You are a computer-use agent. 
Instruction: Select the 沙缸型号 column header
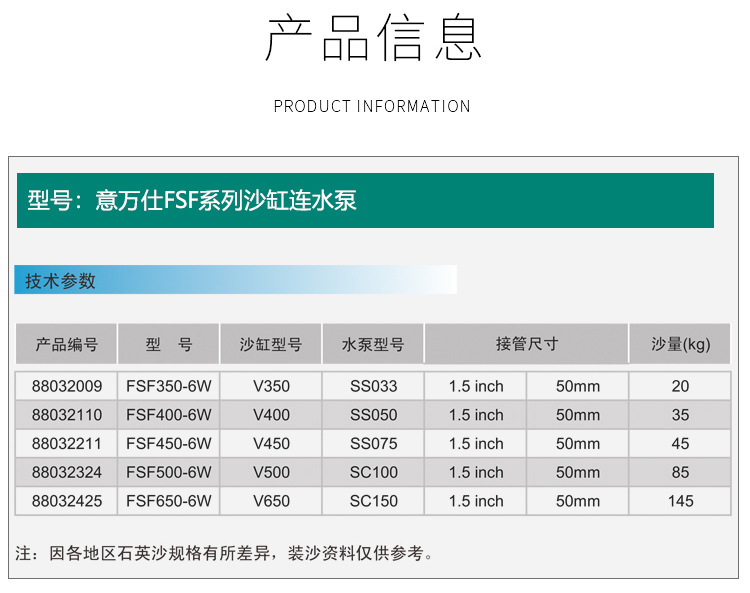click(271, 344)
